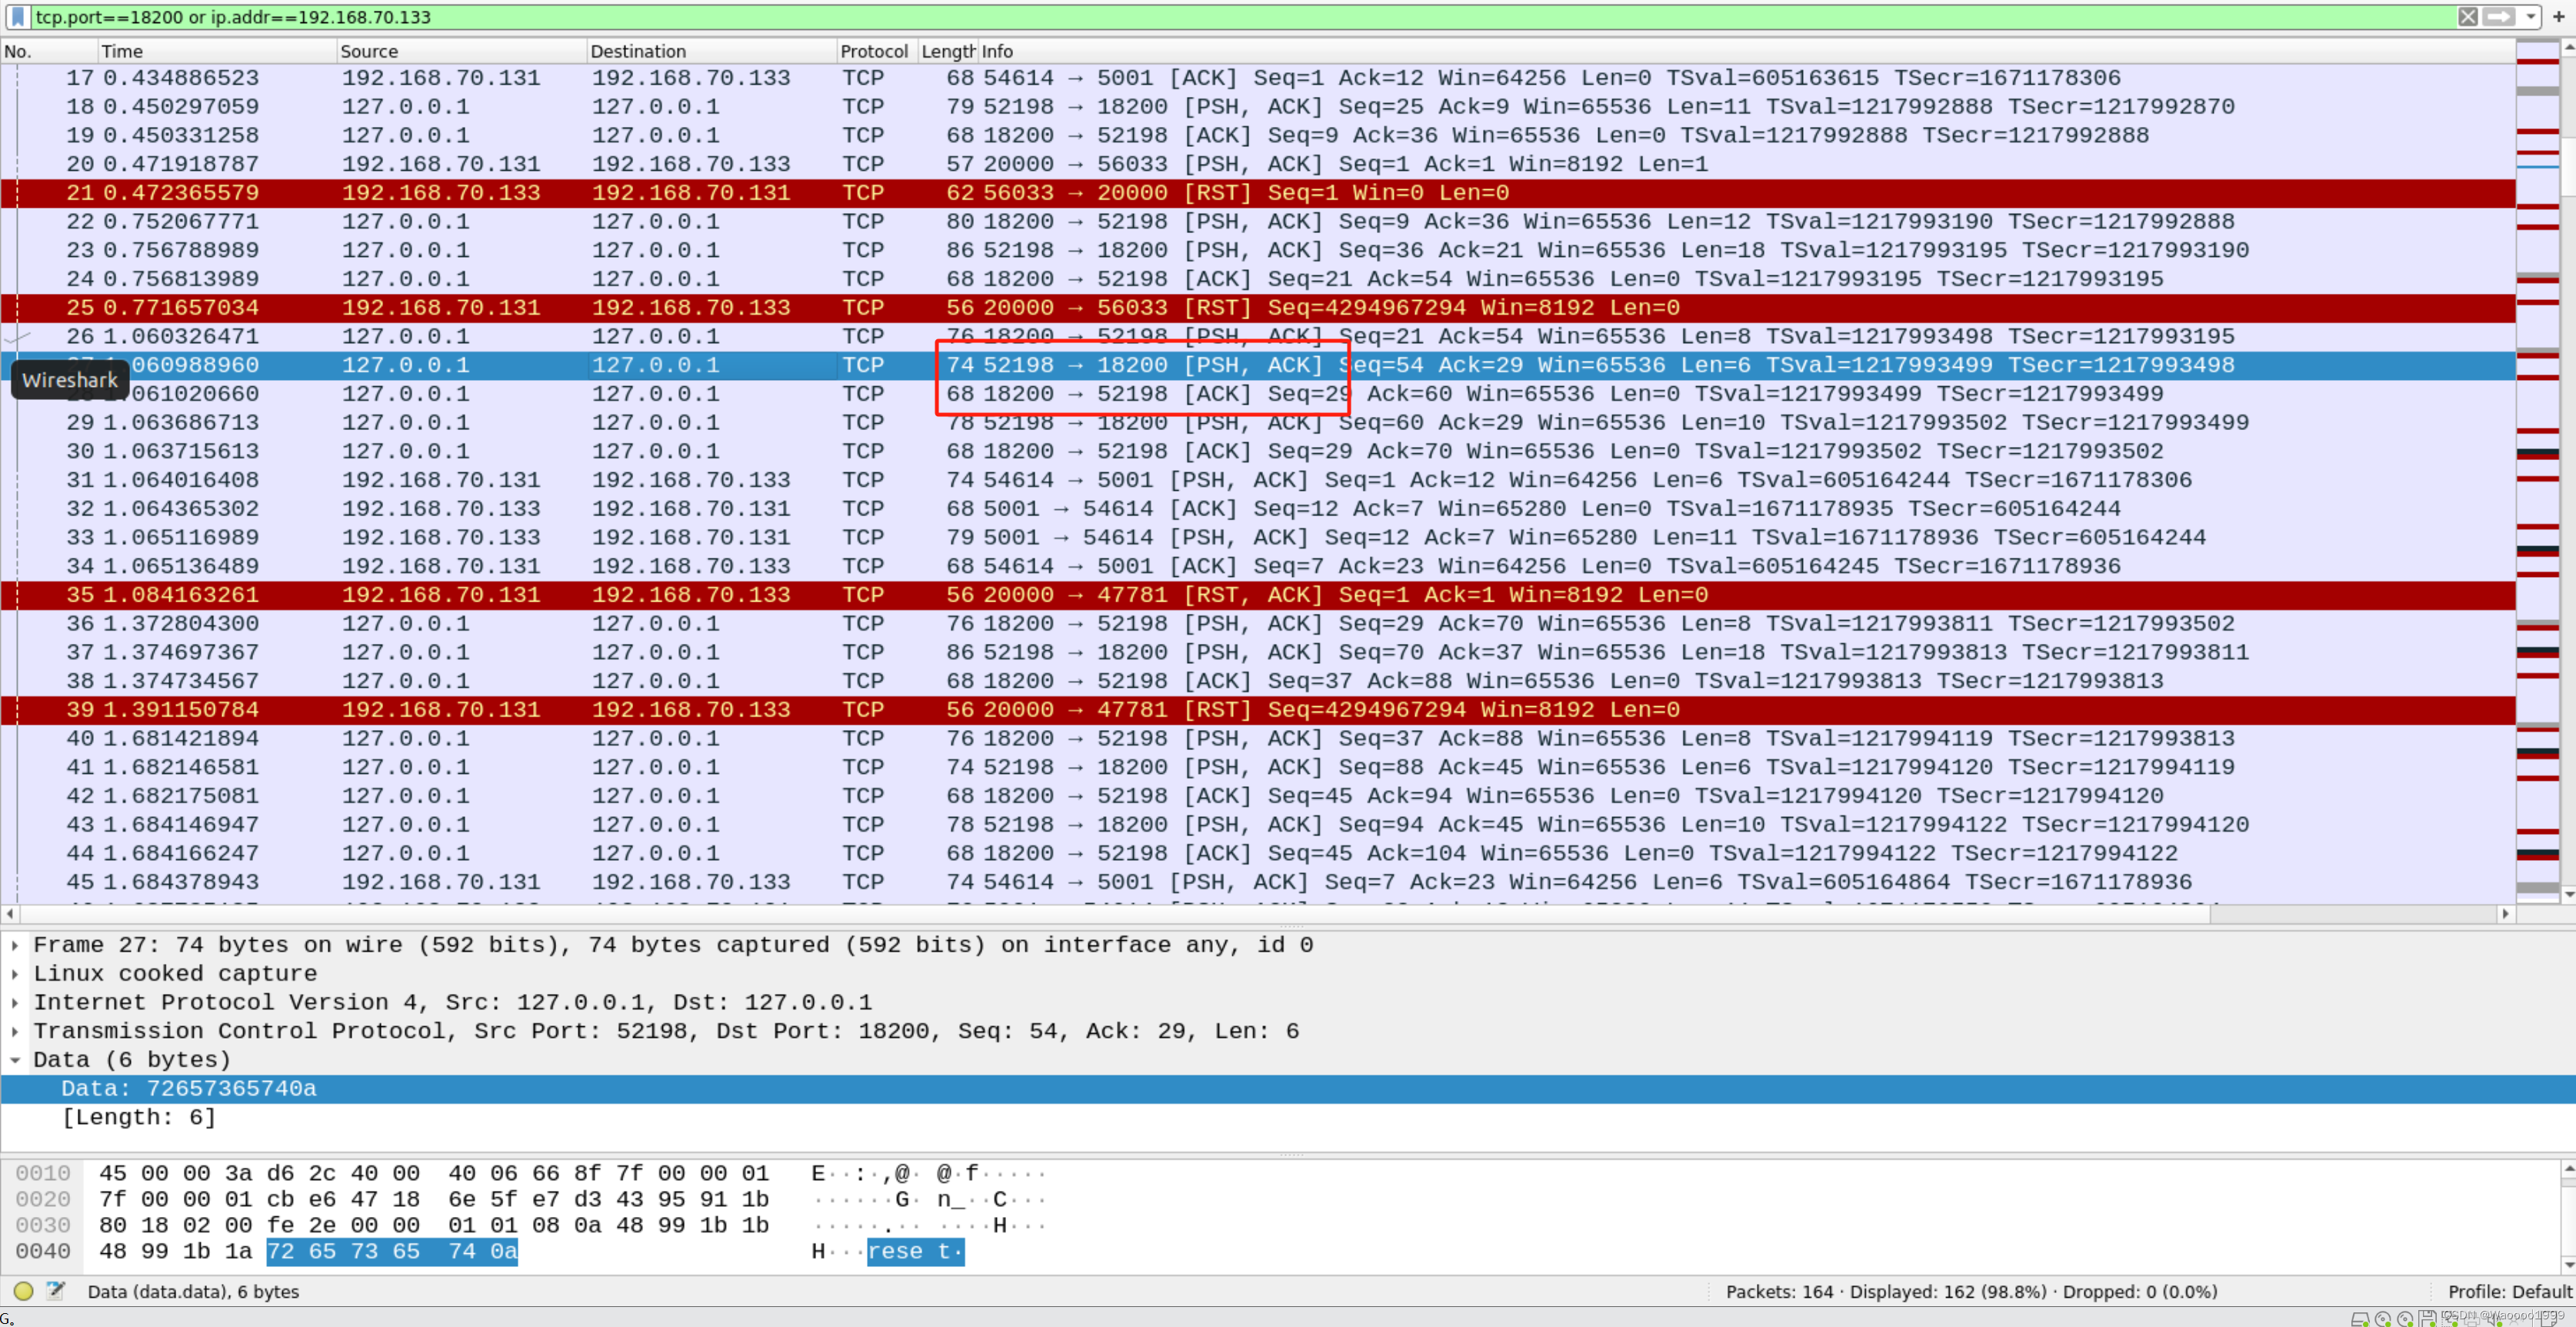The image size is (2576, 1327).
Task: Click the packets displayed status text
Action: coord(1971,1291)
